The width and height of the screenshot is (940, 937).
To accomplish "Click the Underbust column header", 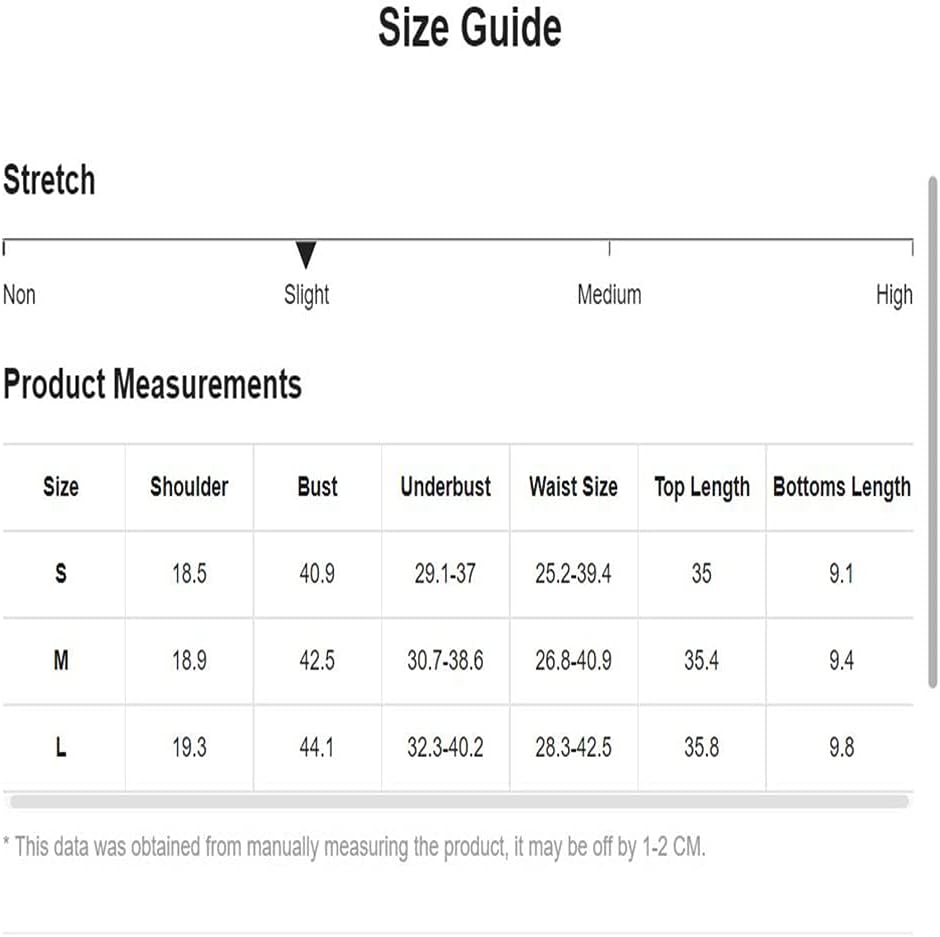I will pyautogui.click(x=445, y=487).
